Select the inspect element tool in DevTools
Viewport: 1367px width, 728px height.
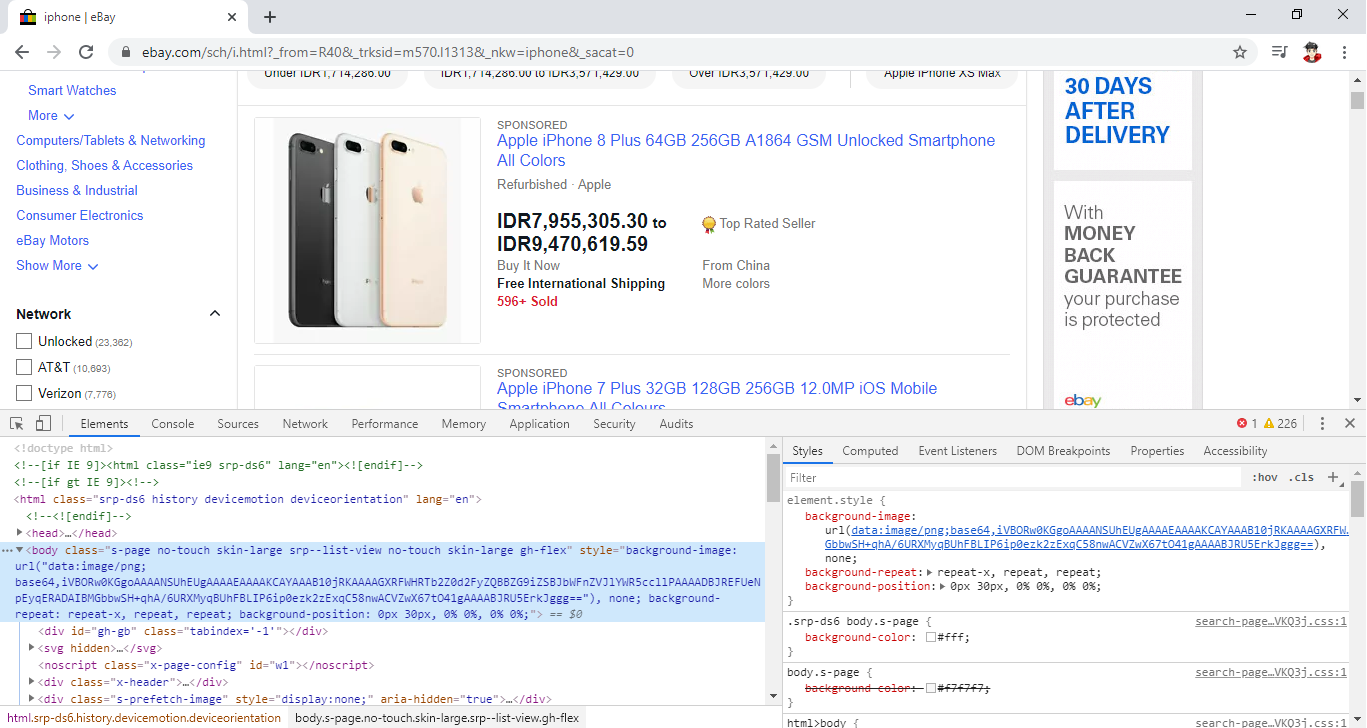[16, 423]
